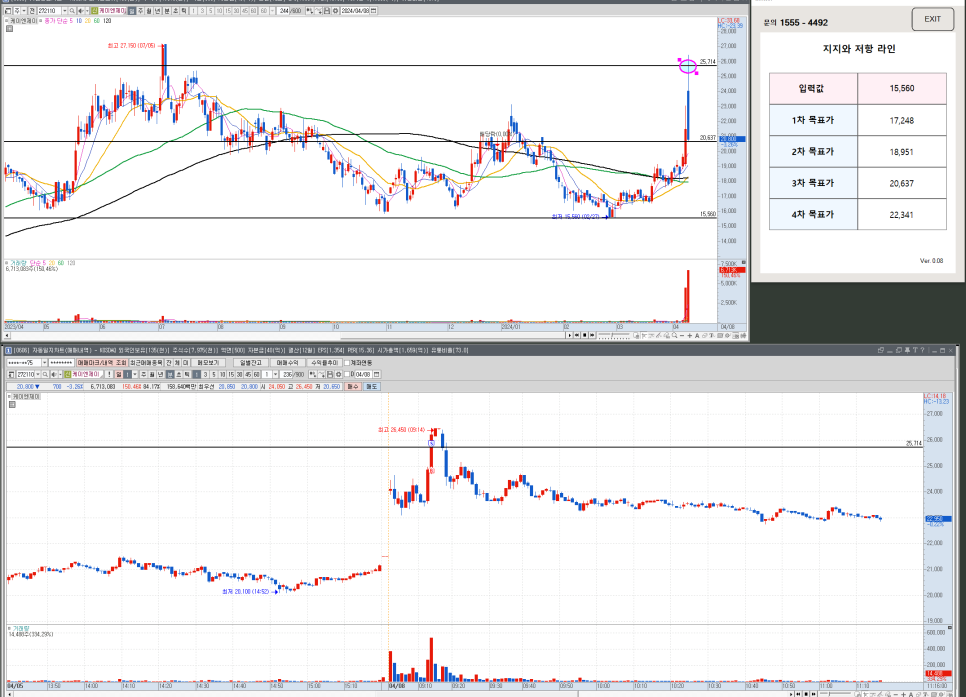Toggle the checkbox before the 04/08 date
The width and height of the screenshot is (966, 697).
[347, 375]
